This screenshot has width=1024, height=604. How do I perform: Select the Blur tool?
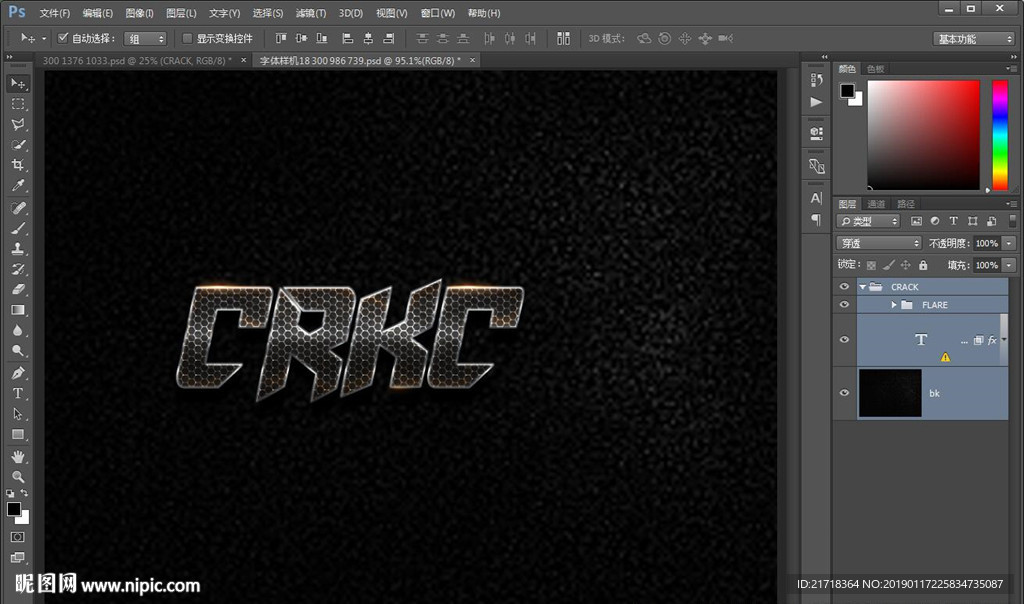coord(18,330)
